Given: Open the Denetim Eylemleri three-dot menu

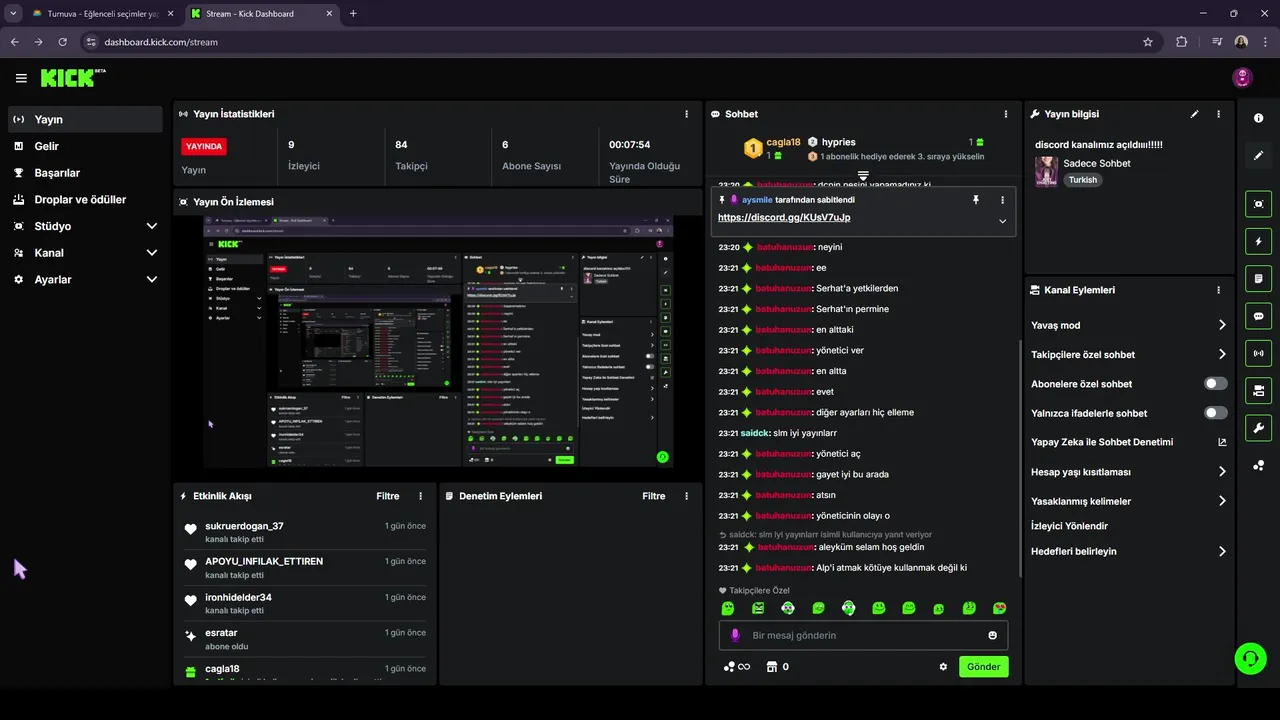Looking at the screenshot, I should click(686, 496).
